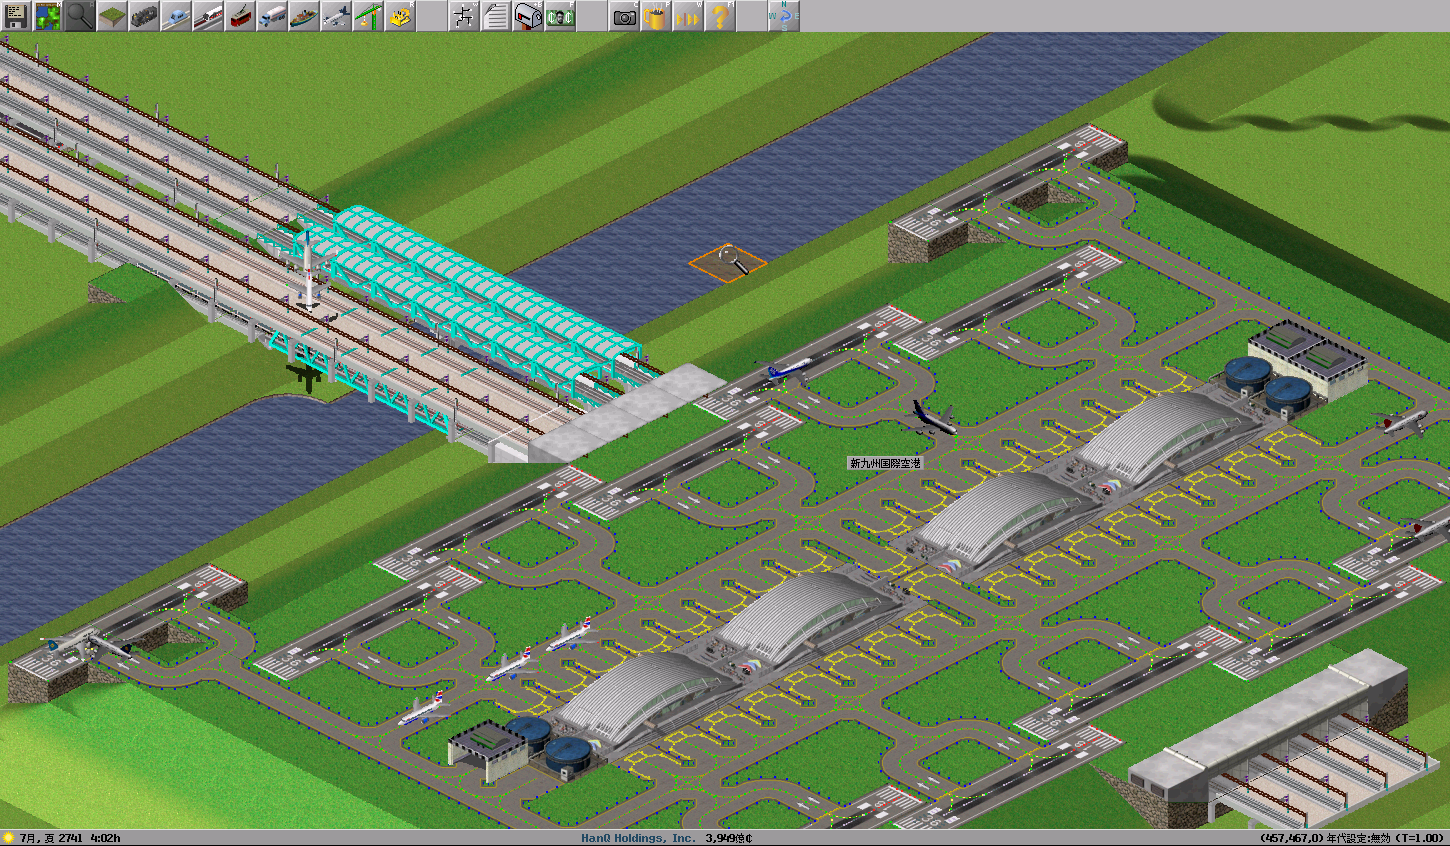Screen dimensions: 1450x846
Task: Open the mailbox message center
Action: (x=528, y=16)
